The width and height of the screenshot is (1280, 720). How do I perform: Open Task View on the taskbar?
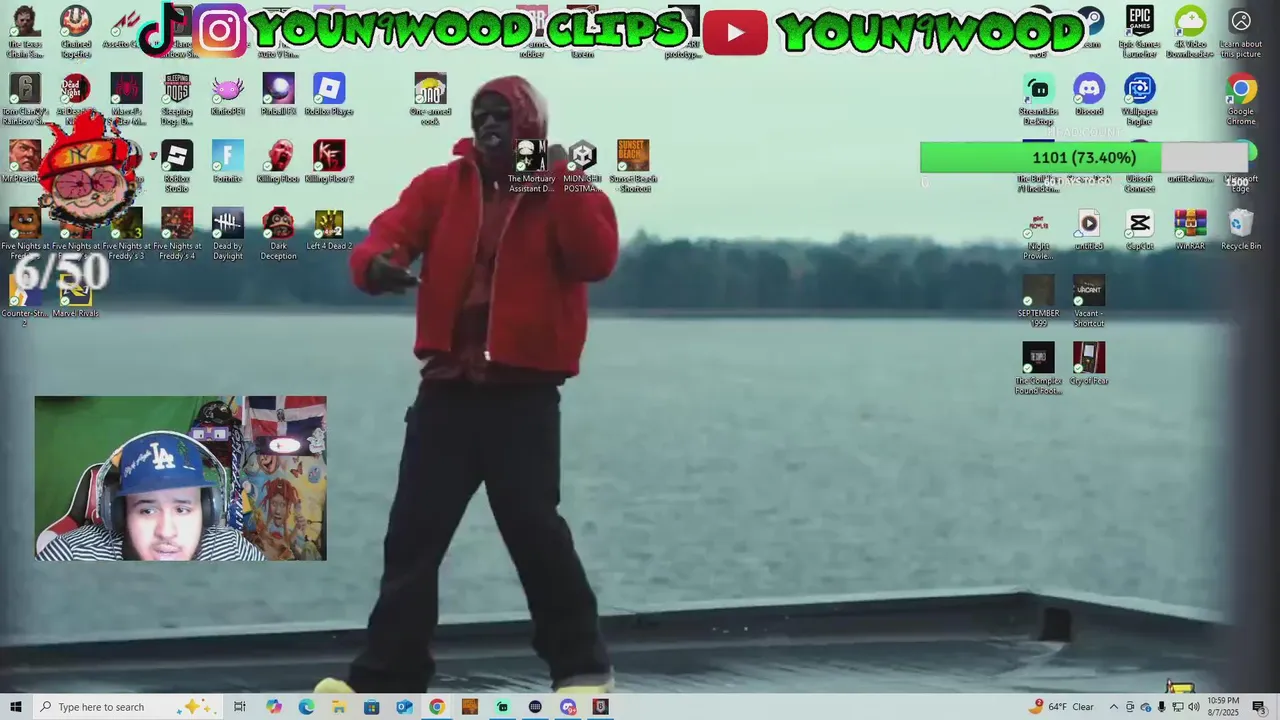(x=240, y=707)
